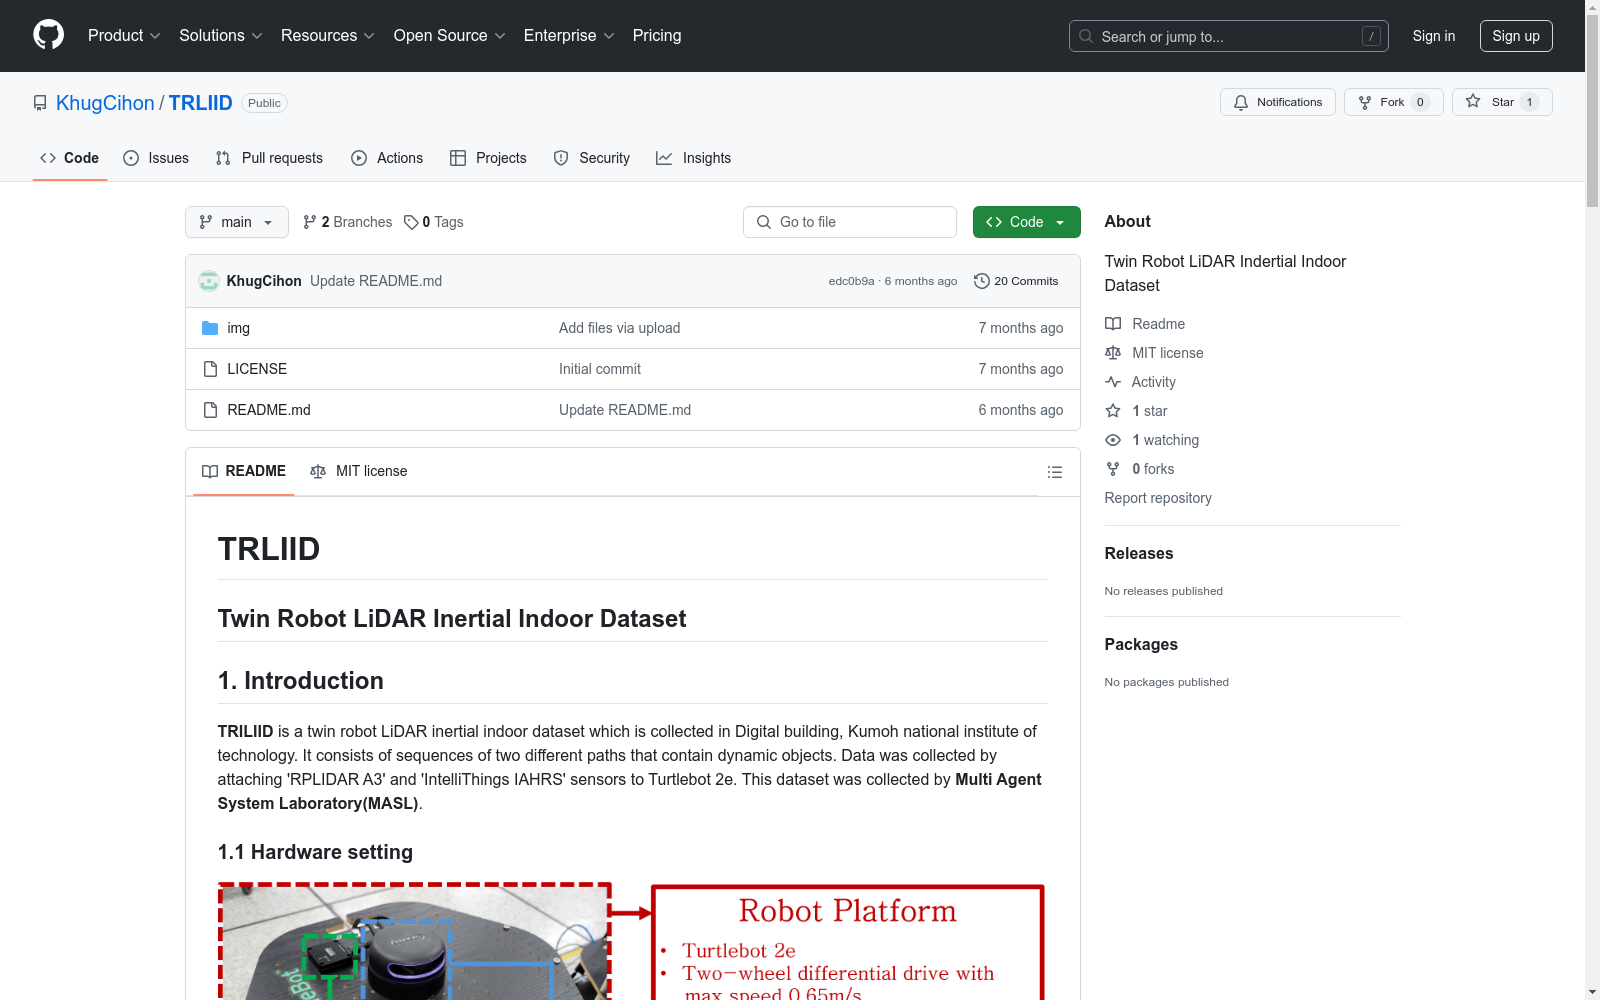Click the star icon in About sidebar
Viewport: 1600px width, 1000px height.
[x=1113, y=411]
